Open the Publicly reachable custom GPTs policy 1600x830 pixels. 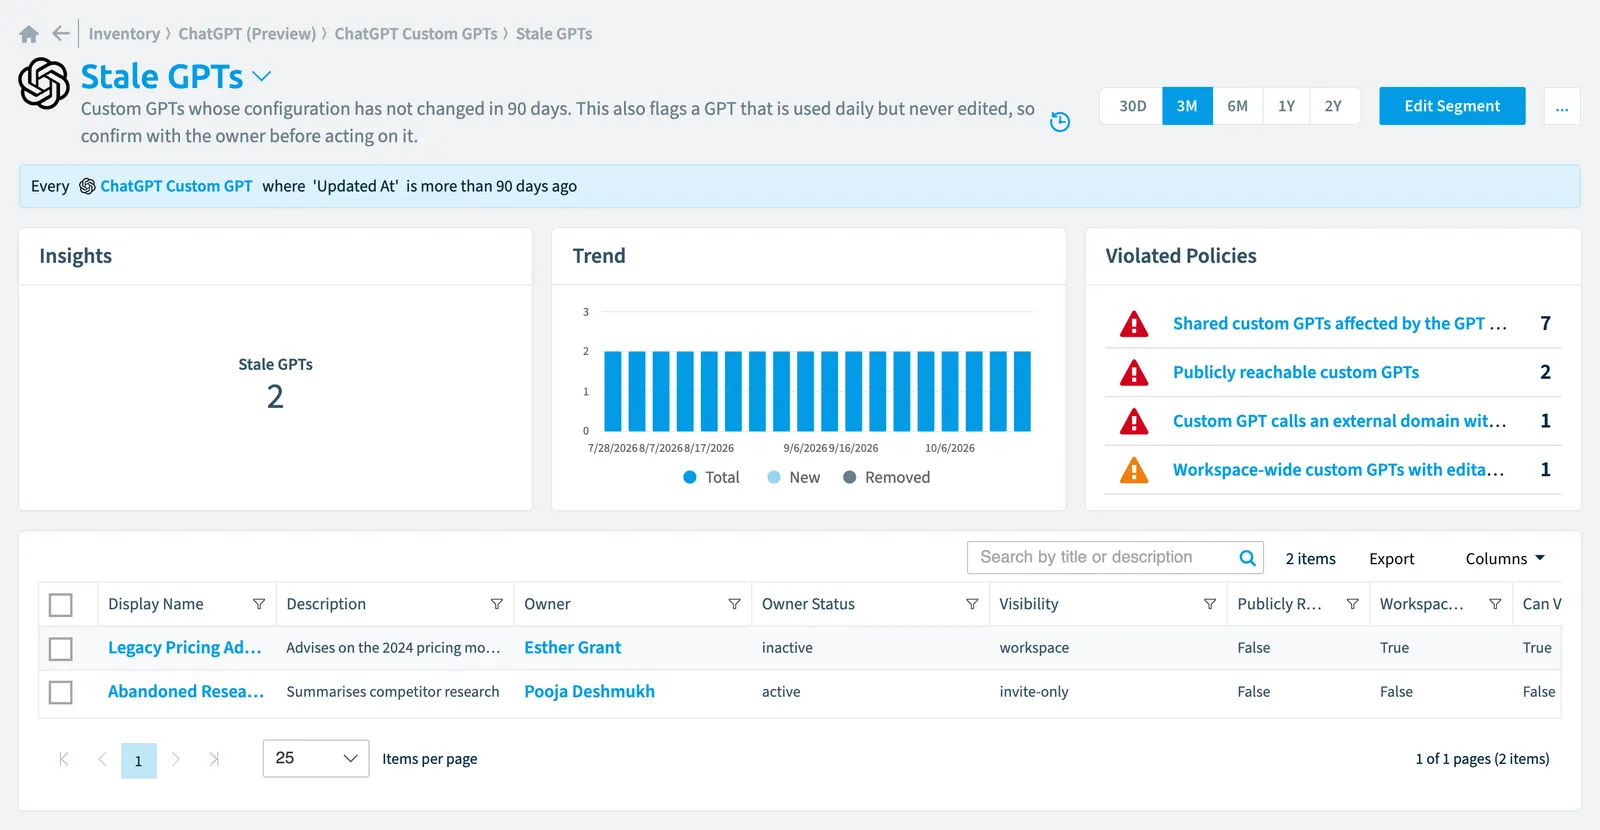click(x=1296, y=372)
